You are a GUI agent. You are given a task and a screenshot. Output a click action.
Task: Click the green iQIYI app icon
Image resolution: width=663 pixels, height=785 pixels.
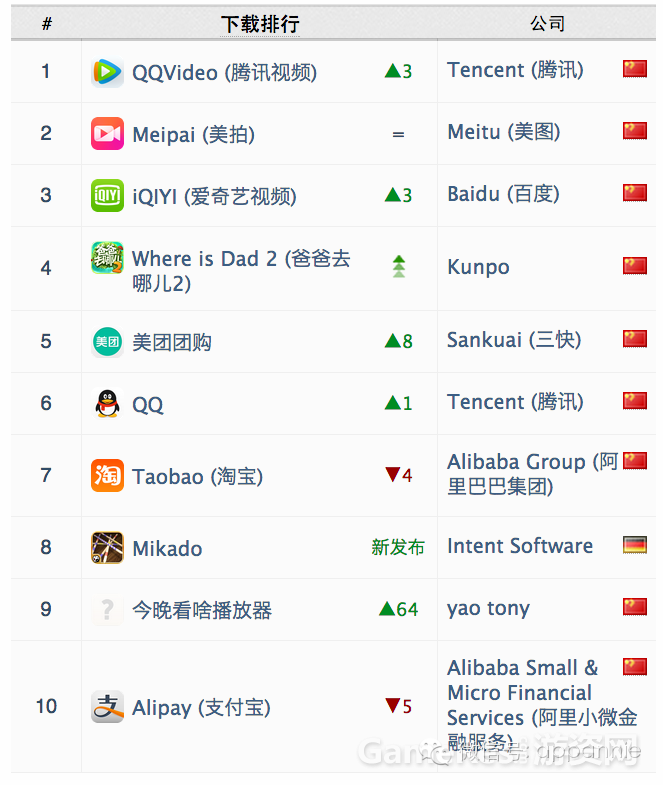[107, 195]
